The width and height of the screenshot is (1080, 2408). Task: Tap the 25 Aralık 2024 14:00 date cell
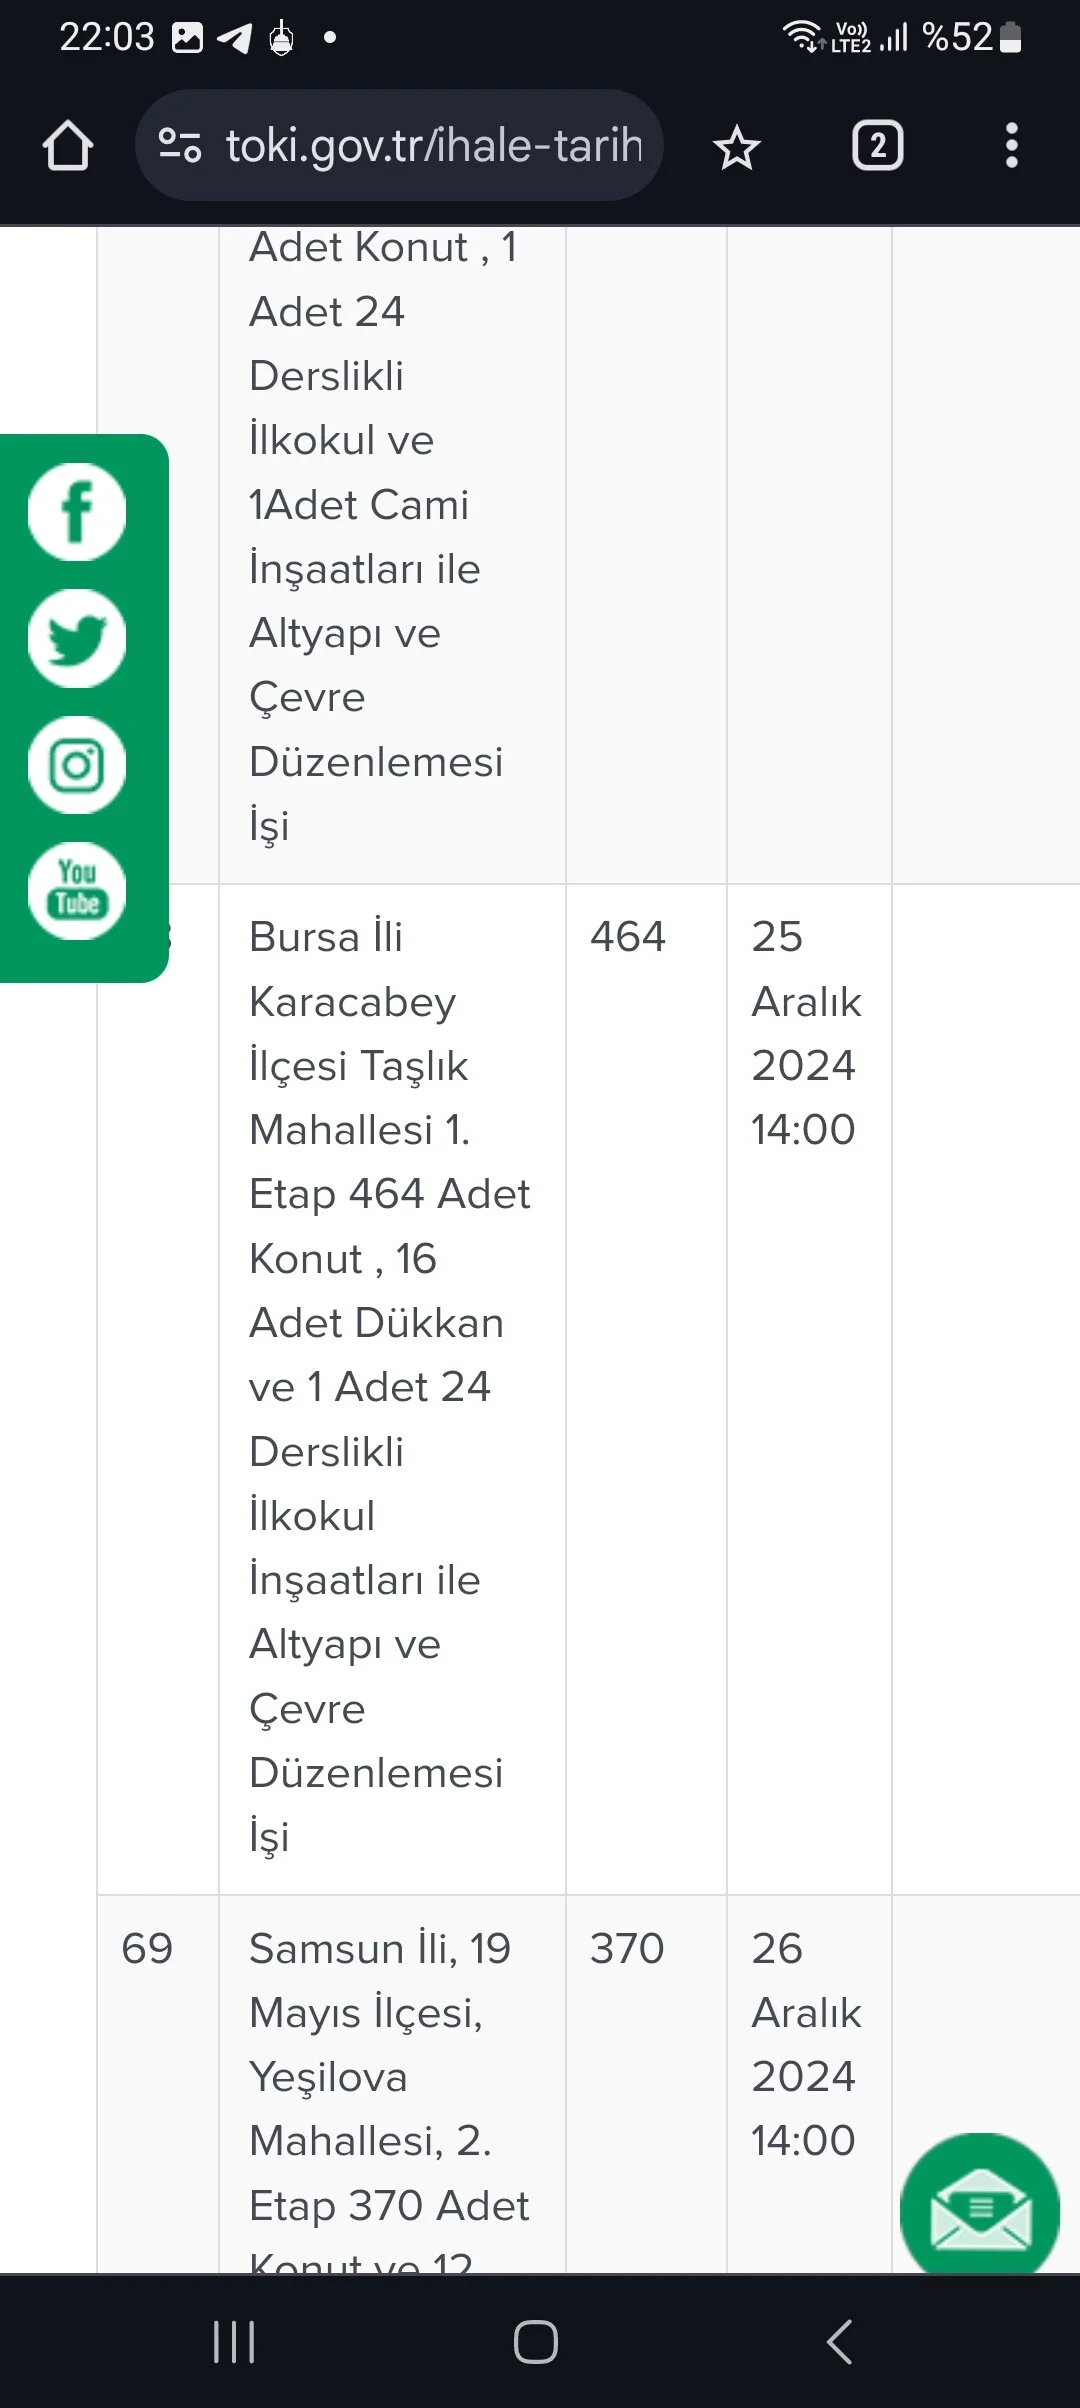805,1030
